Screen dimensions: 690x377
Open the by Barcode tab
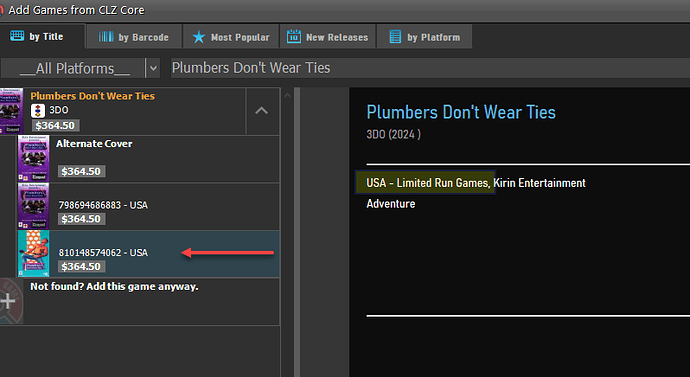pyautogui.click(x=134, y=37)
